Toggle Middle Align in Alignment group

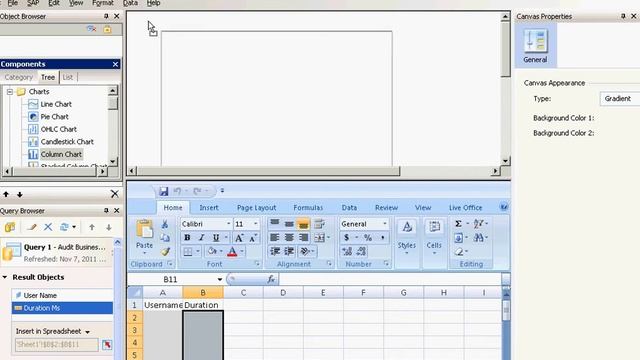(289, 224)
